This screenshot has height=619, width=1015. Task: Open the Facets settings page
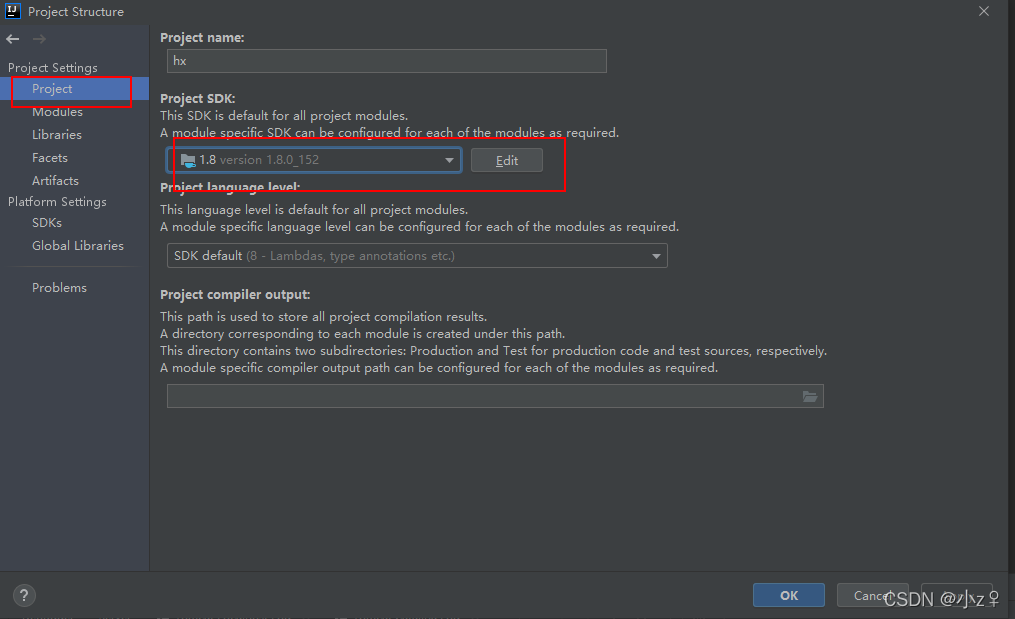50,157
